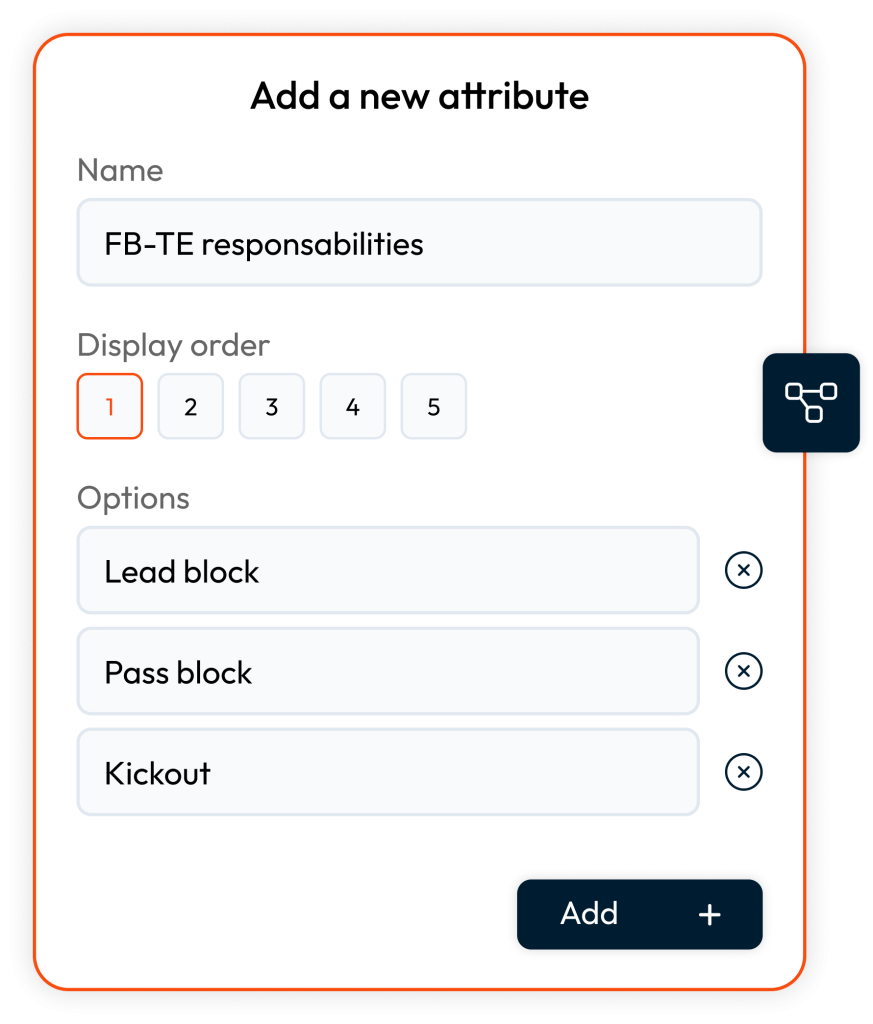Click the Options section label
This screenshot has height=1024, width=873.
coord(133,498)
